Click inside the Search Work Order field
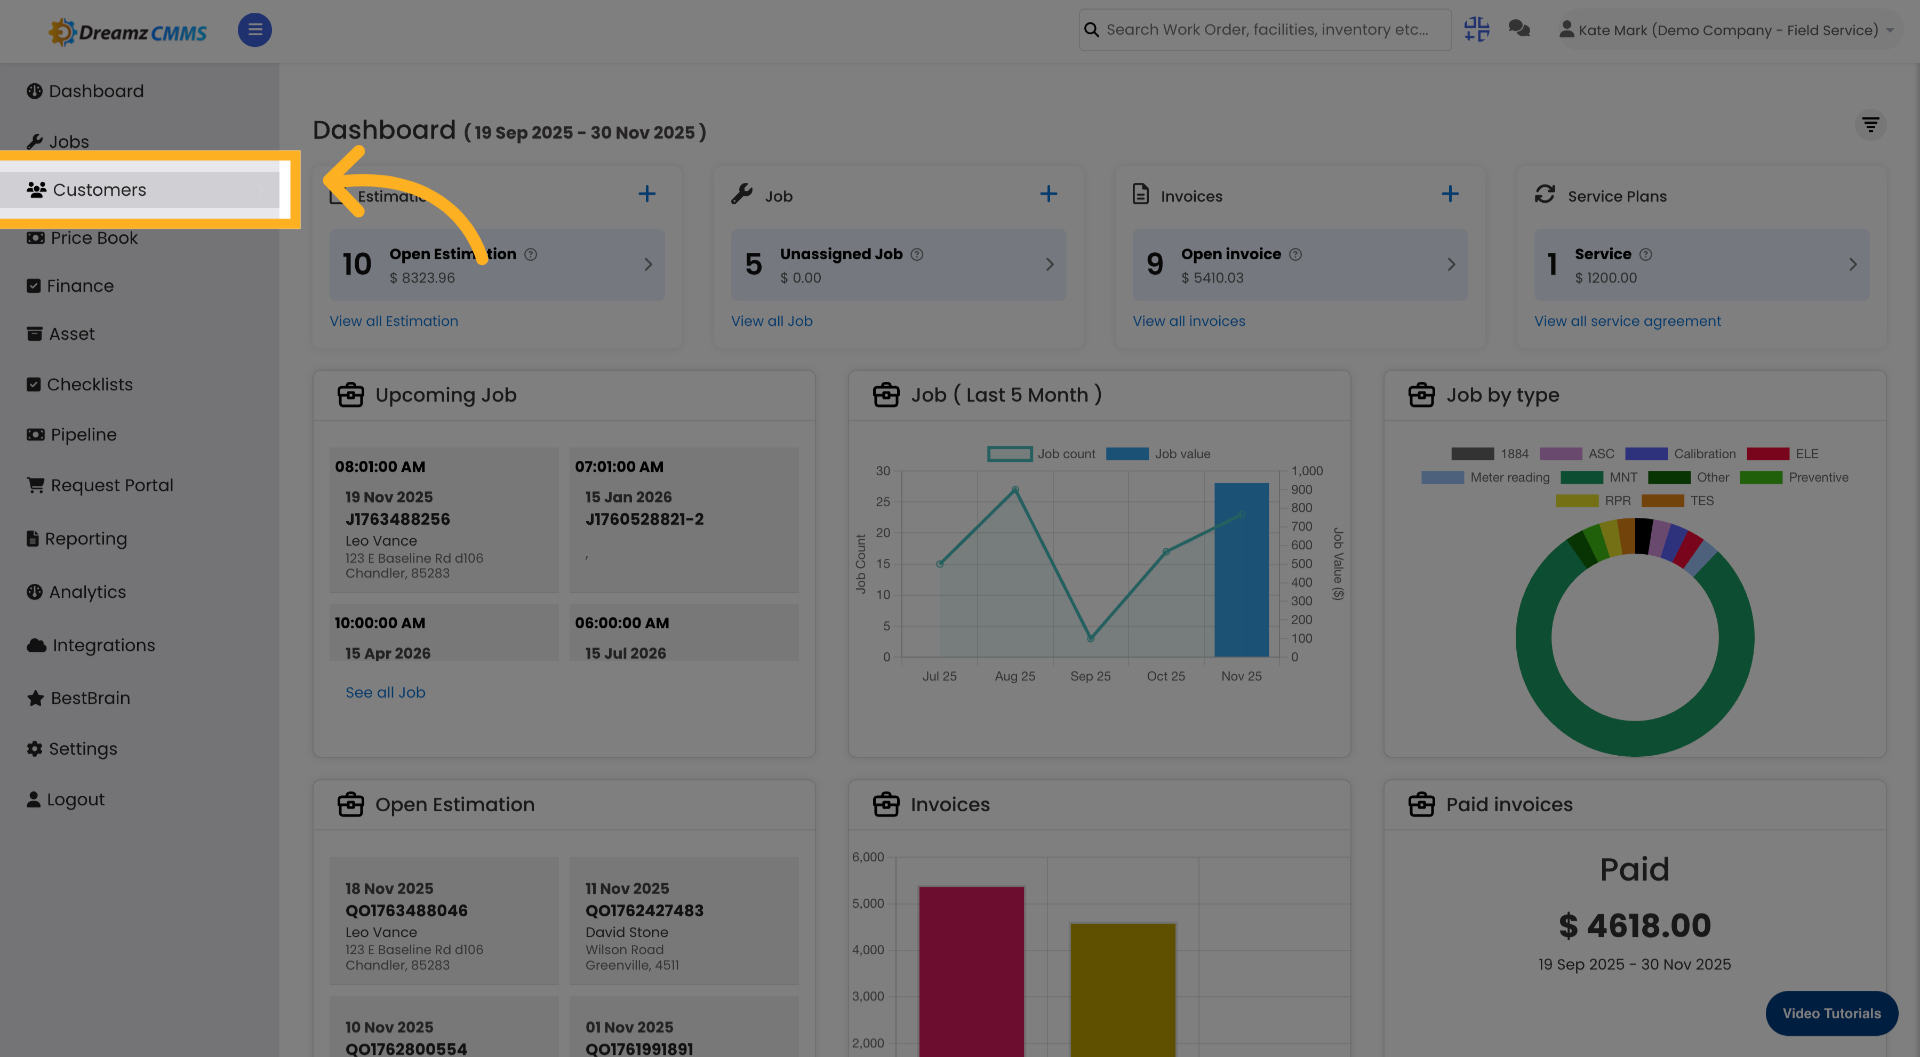Image resolution: width=1920 pixels, height=1057 pixels. click(1263, 29)
